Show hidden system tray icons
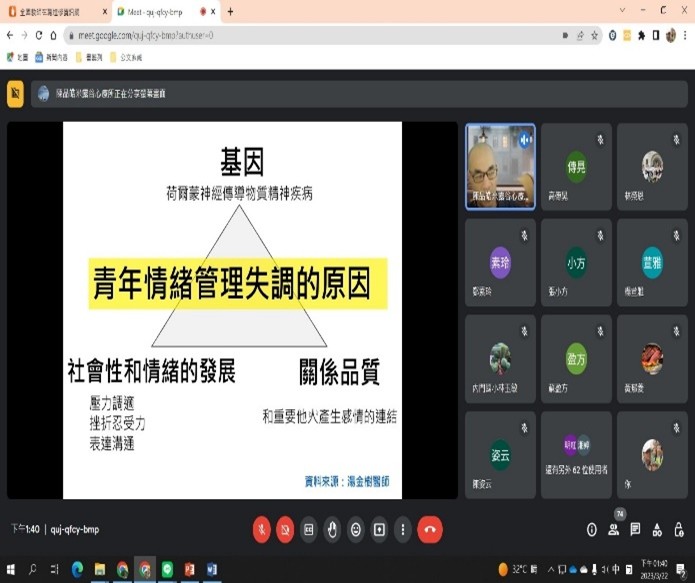Screen dimensions: 695x583 tap(551, 569)
